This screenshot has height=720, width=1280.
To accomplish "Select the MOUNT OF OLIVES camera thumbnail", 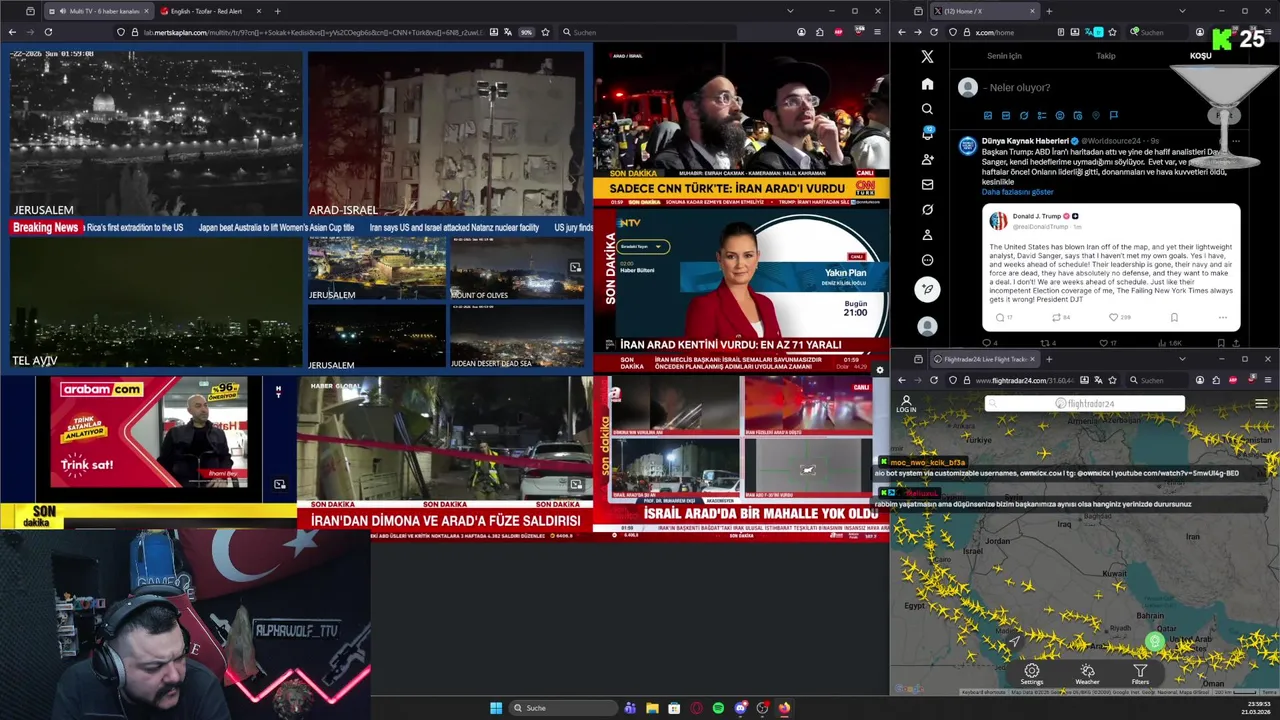I will (x=517, y=268).
